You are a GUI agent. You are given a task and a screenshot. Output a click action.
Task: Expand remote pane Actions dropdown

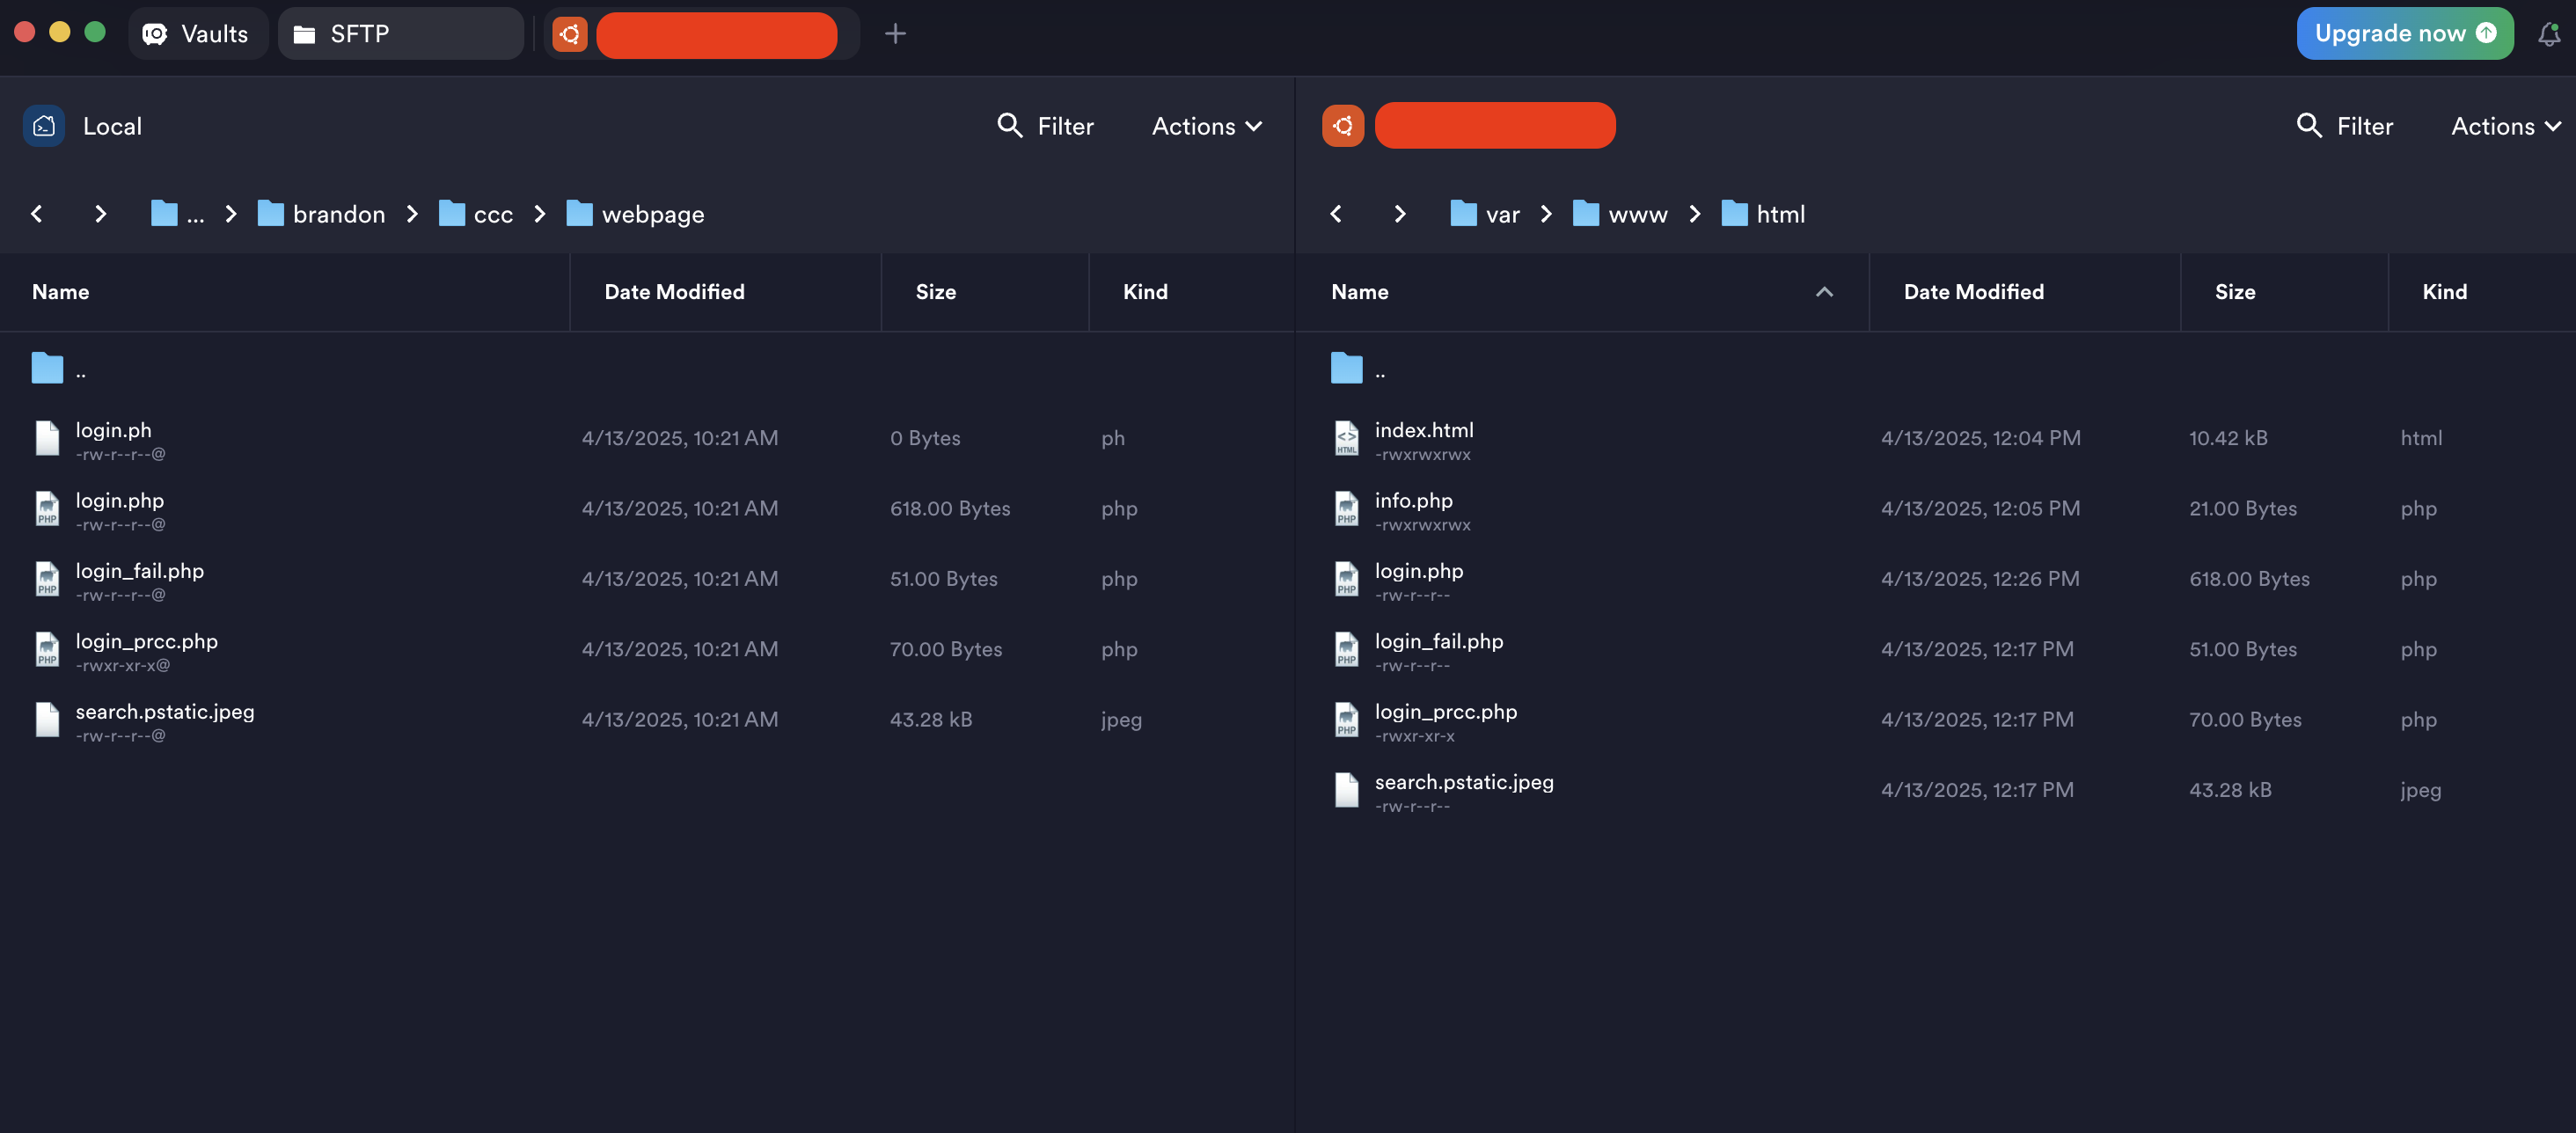coord(2505,126)
